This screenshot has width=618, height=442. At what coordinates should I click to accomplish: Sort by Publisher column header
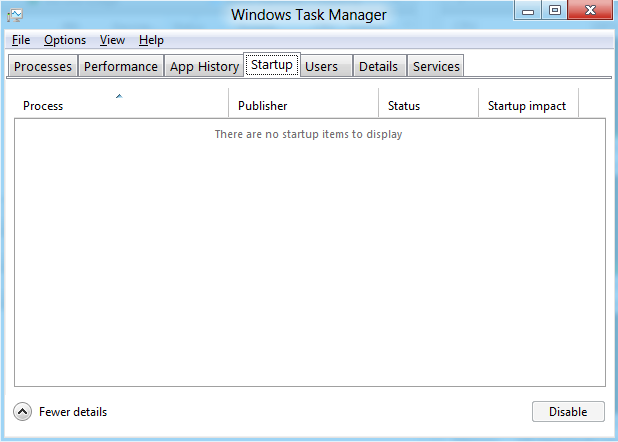pos(303,103)
